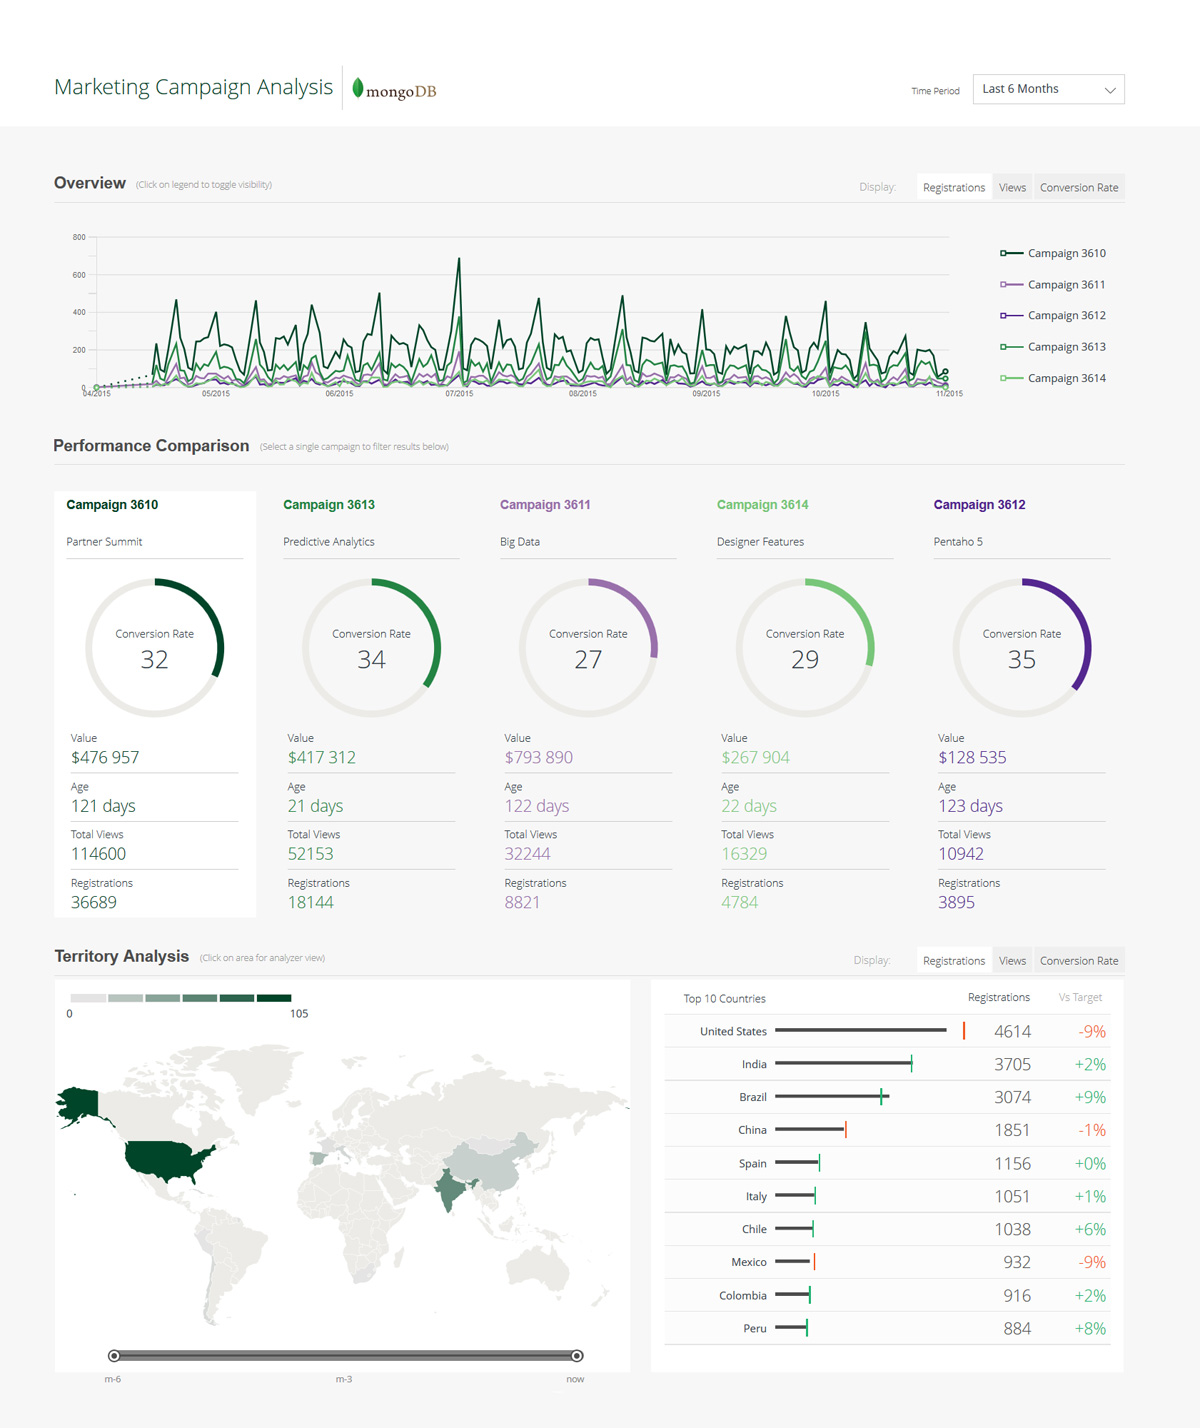Click the United States registrations bar
Screen dimensions: 1200x1428
[860, 1030]
